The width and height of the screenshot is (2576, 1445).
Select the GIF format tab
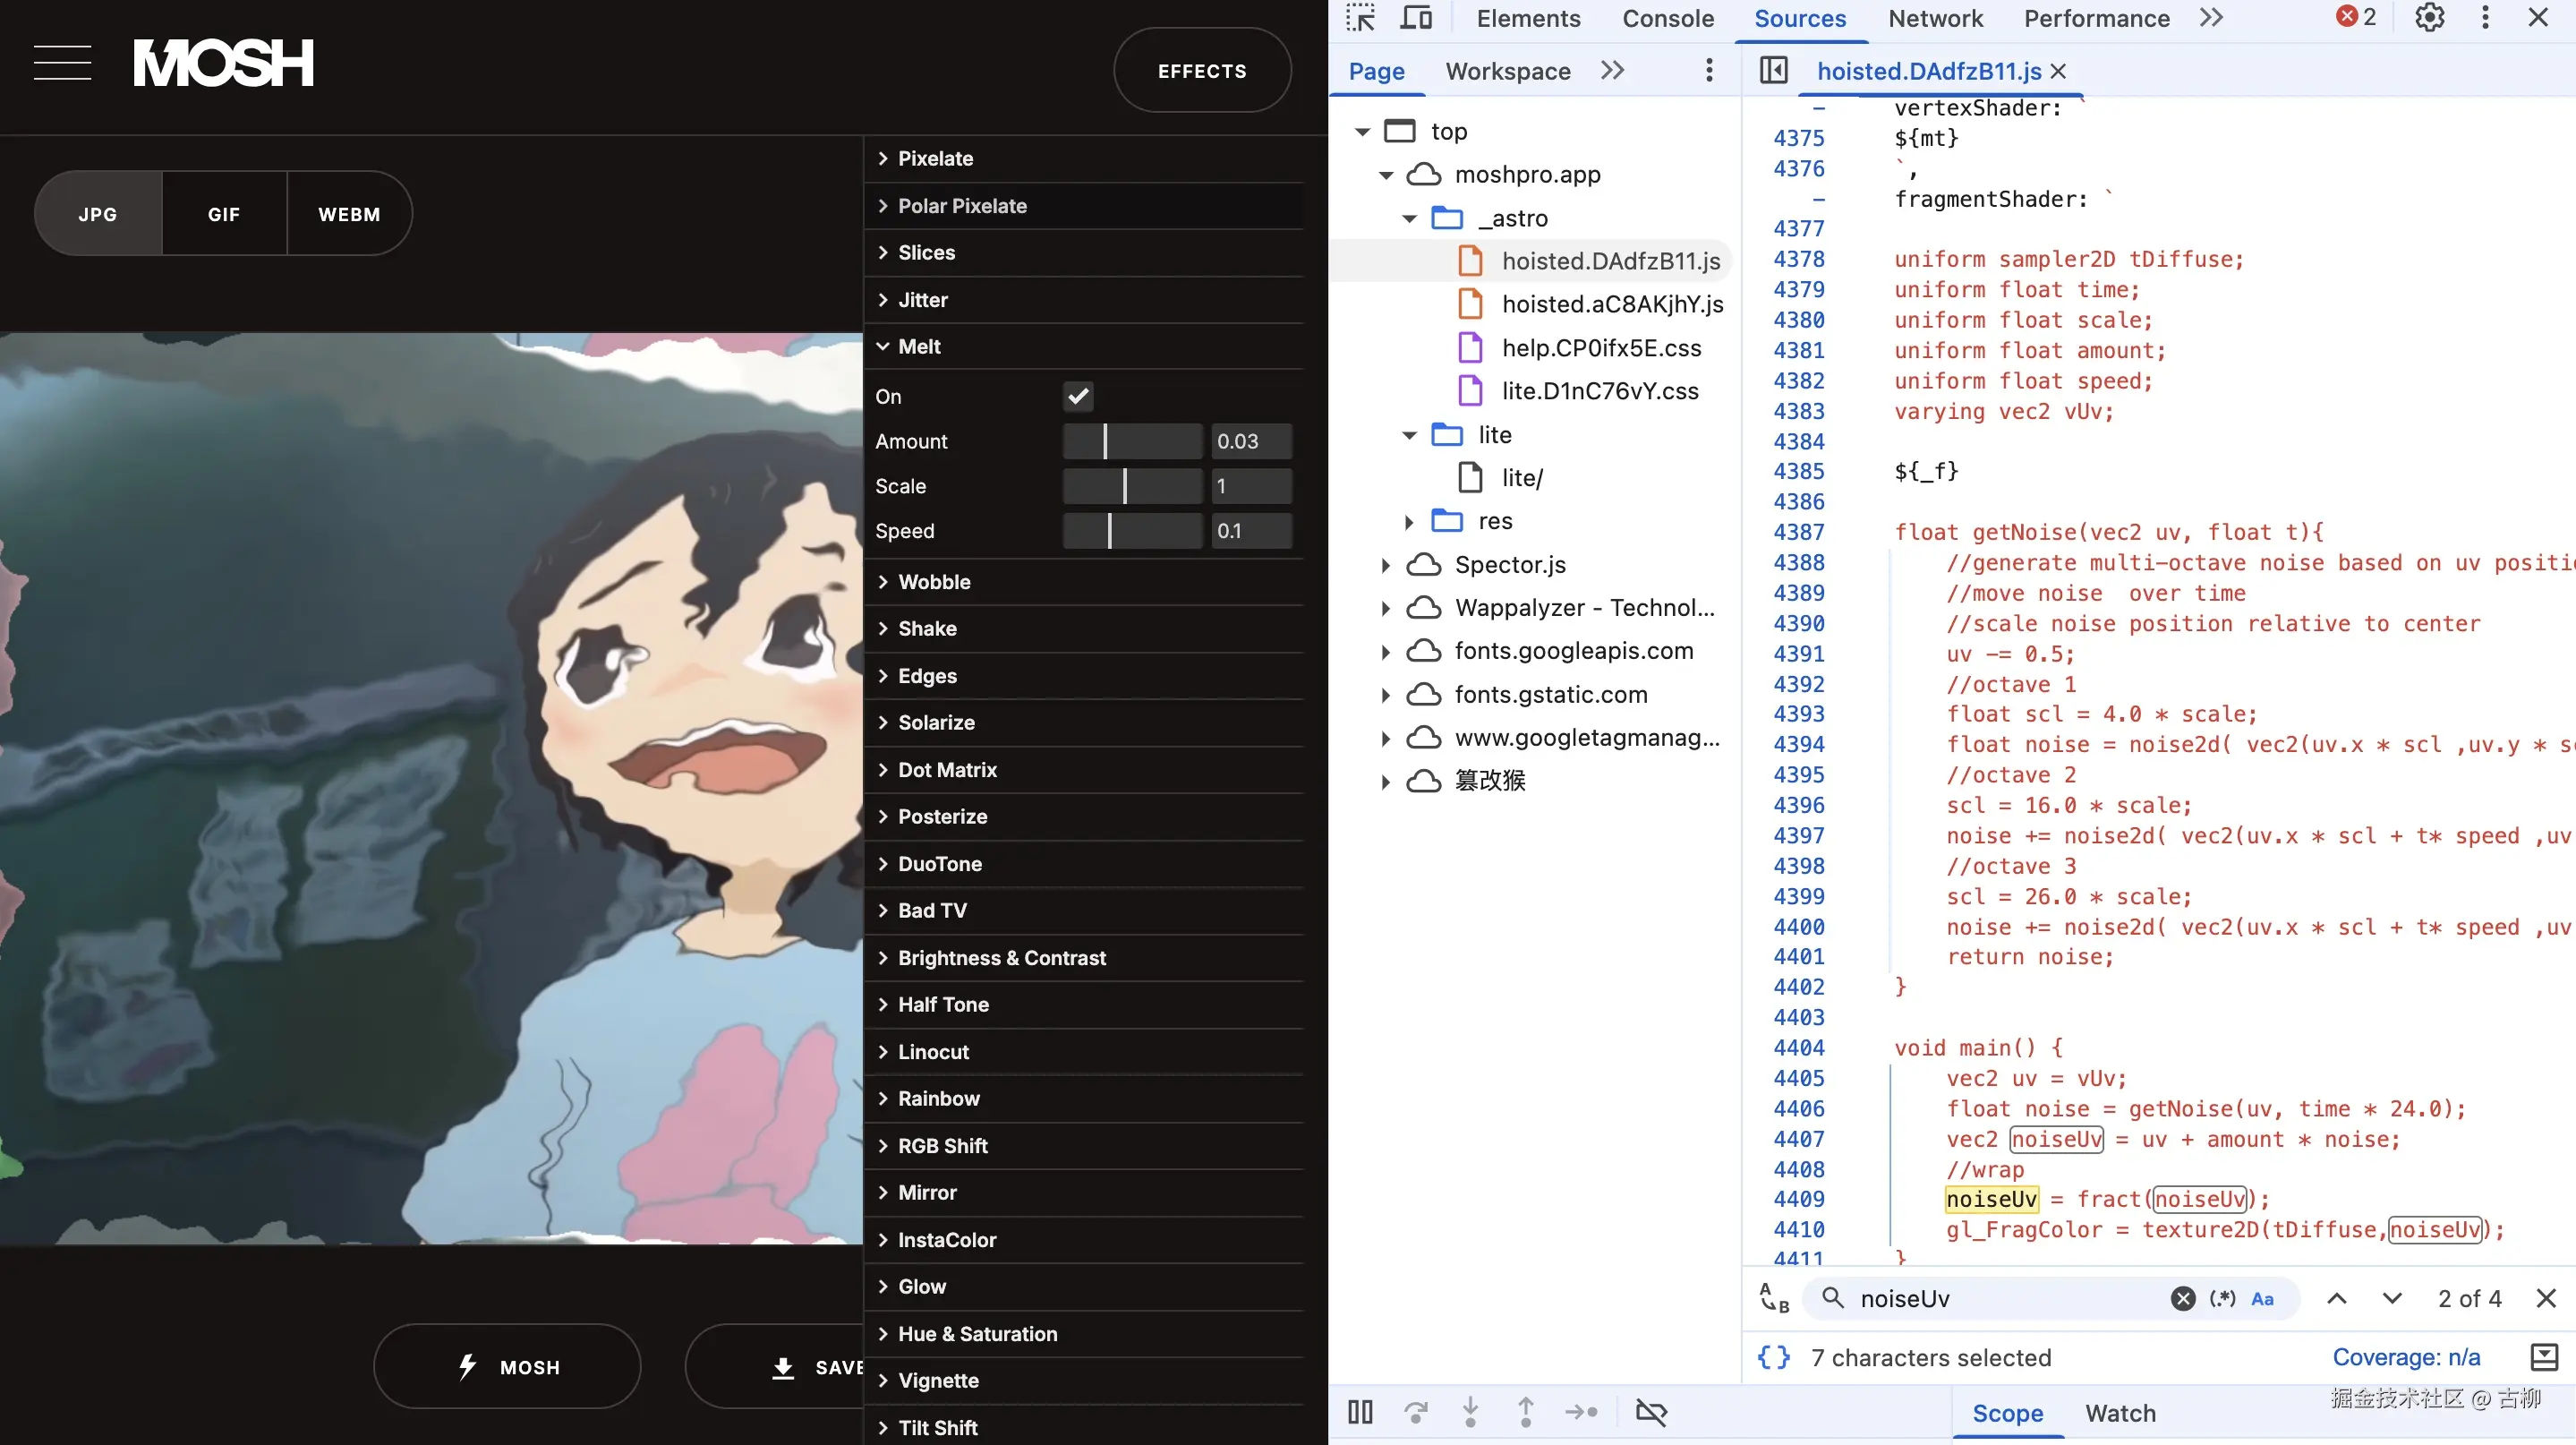pos(224,214)
